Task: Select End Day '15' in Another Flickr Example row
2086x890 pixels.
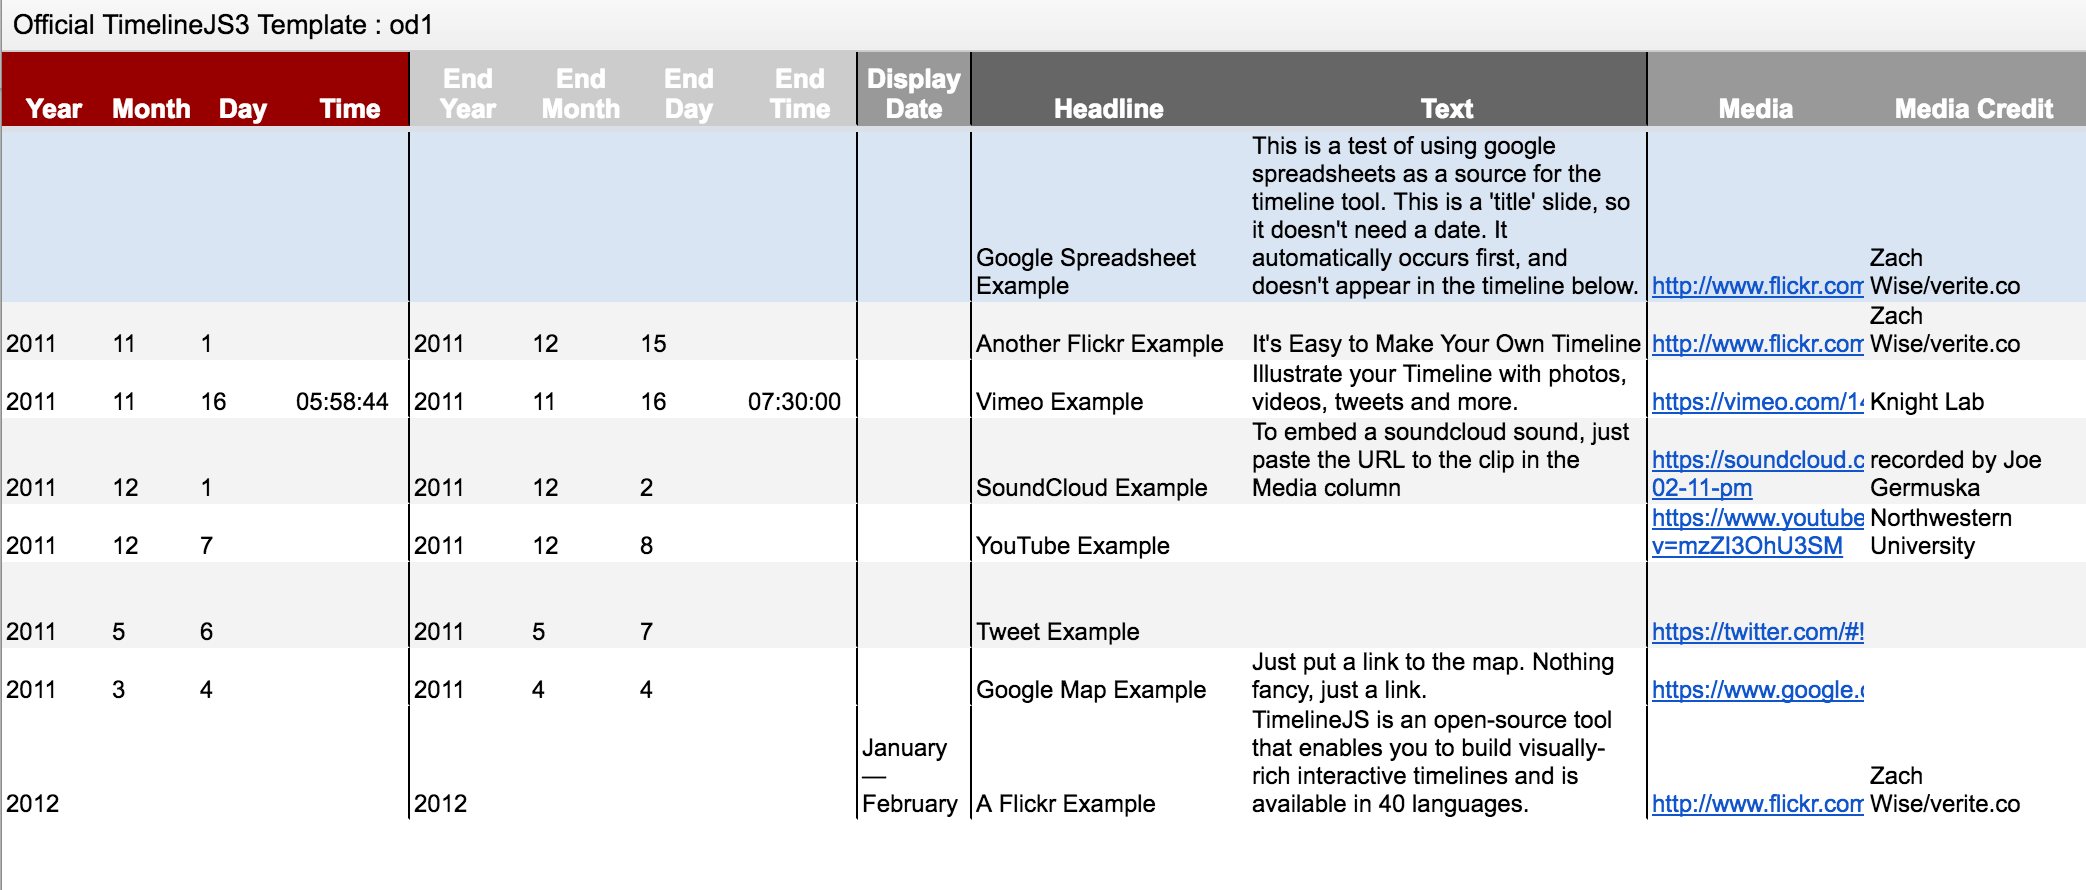Action: 653,344
